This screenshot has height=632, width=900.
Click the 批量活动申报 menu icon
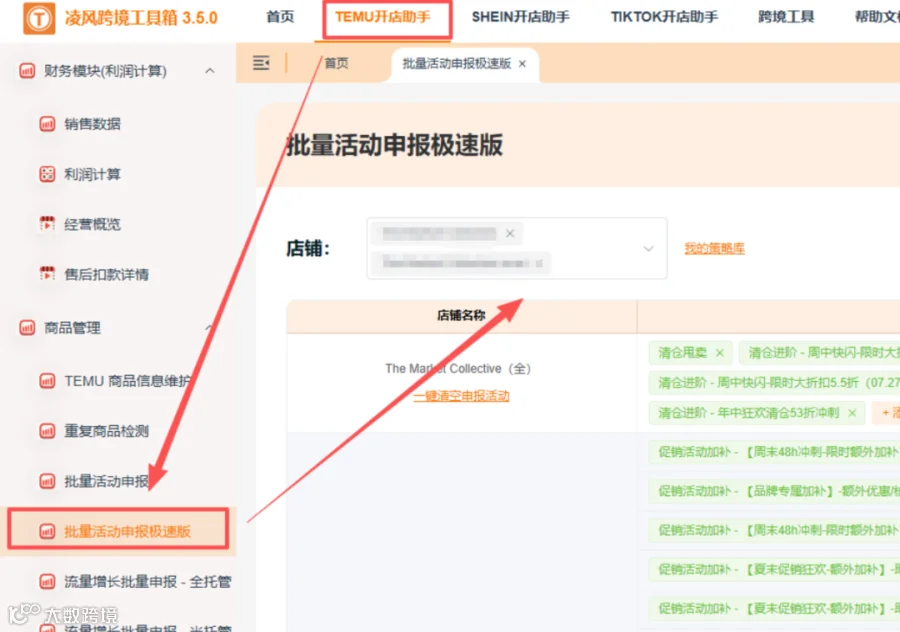pyautogui.click(x=47, y=481)
